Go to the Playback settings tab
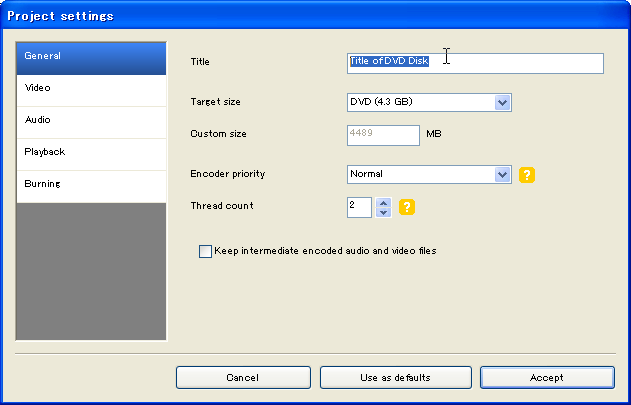This screenshot has height=405, width=631. [x=91, y=153]
